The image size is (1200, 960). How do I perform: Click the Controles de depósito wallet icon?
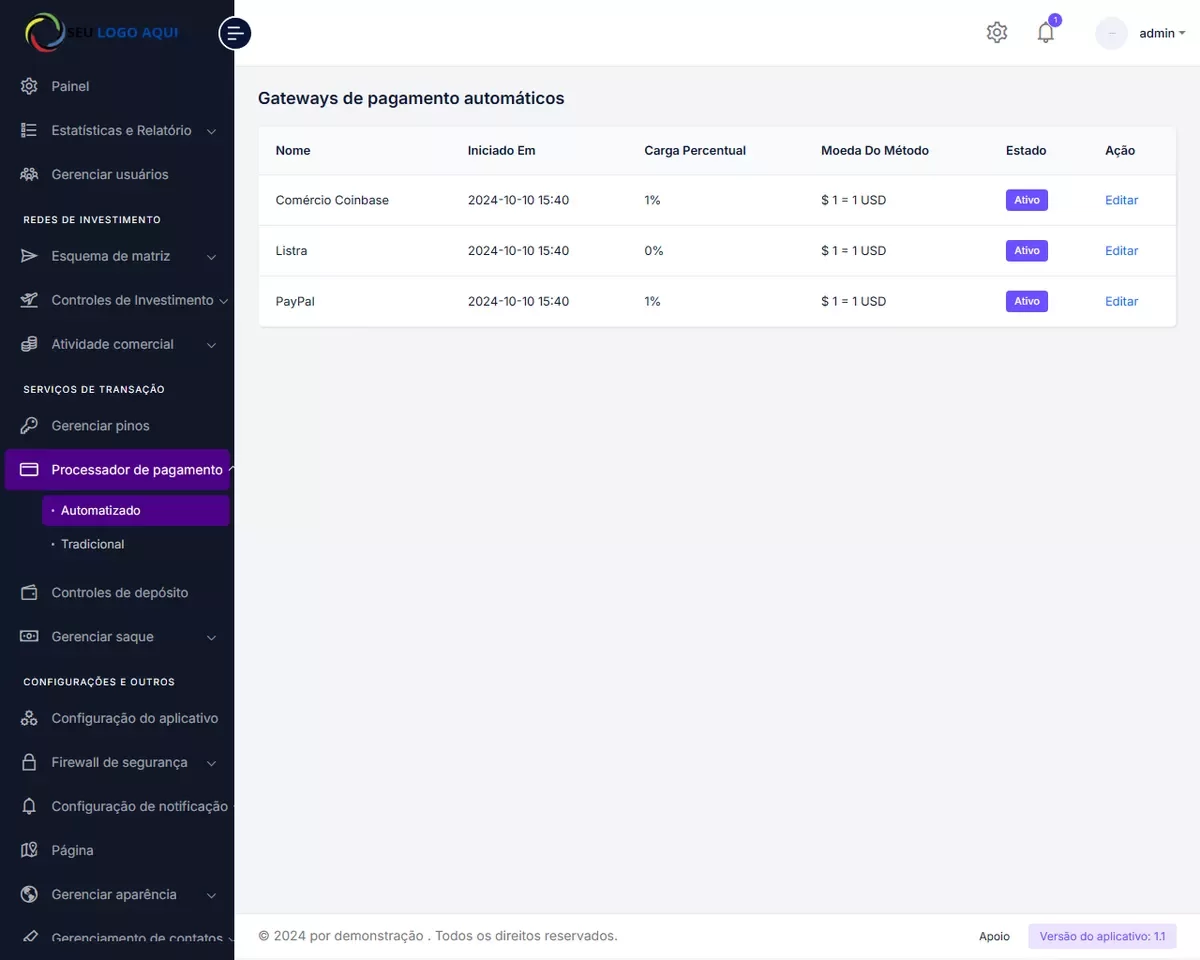click(x=30, y=593)
